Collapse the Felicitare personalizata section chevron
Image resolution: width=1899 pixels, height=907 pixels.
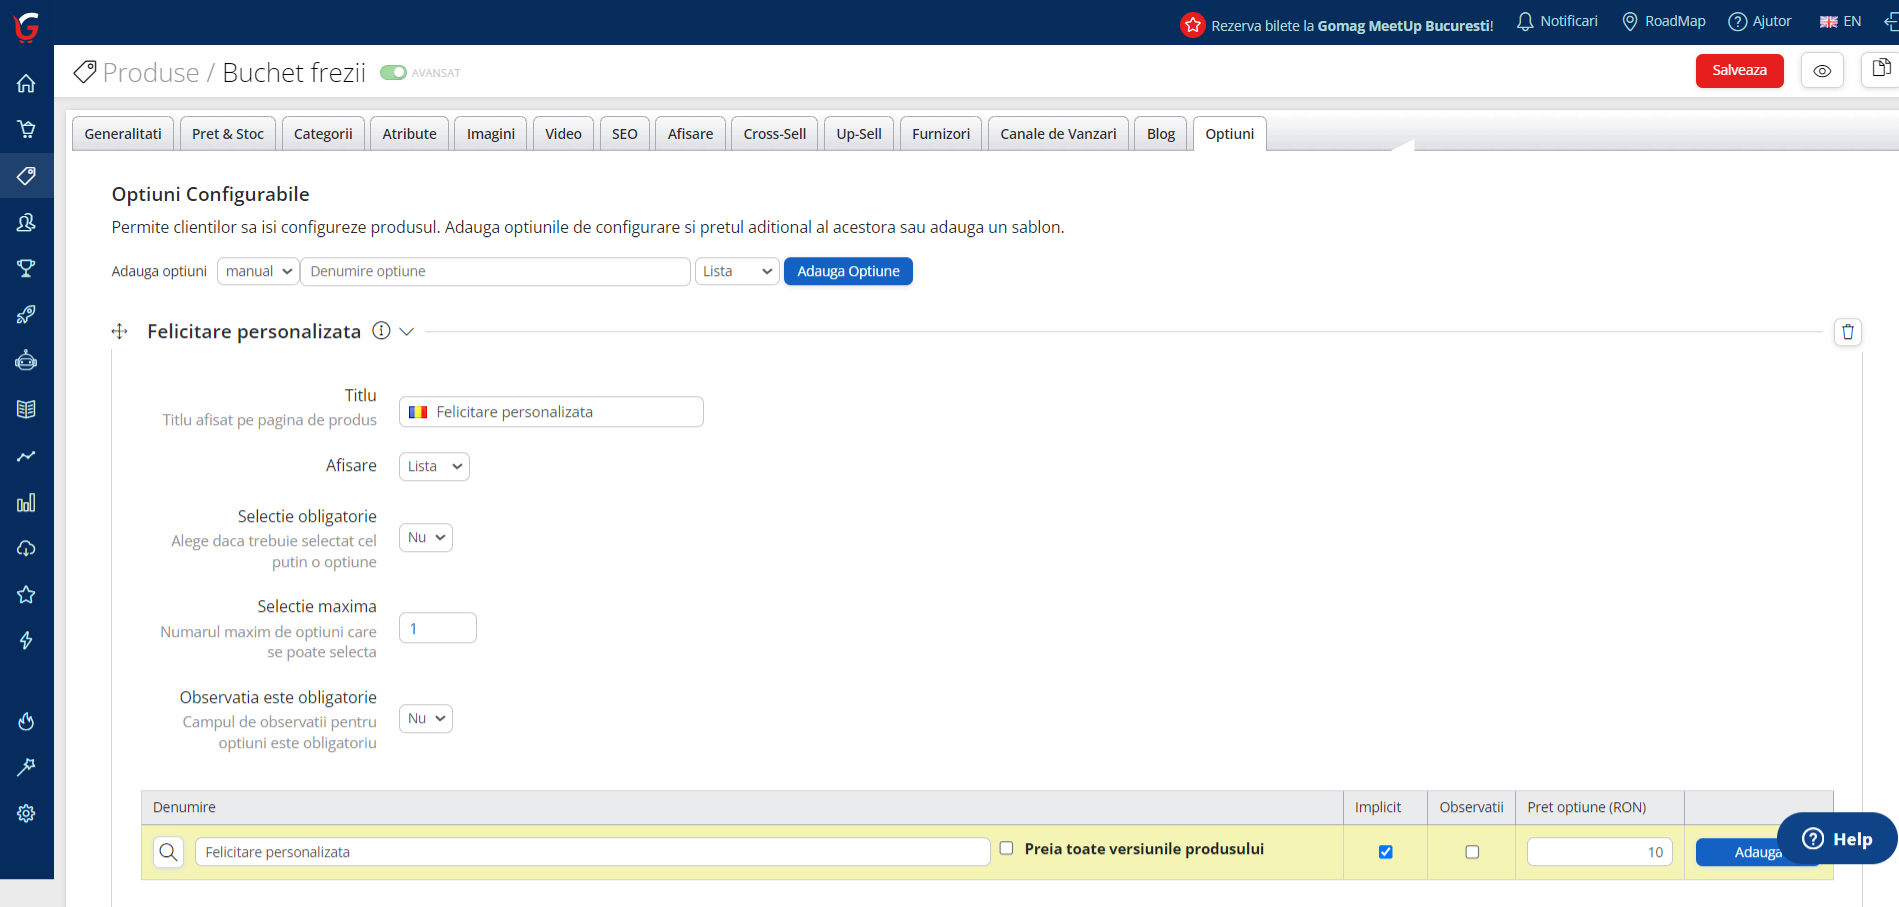pyautogui.click(x=407, y=332)
